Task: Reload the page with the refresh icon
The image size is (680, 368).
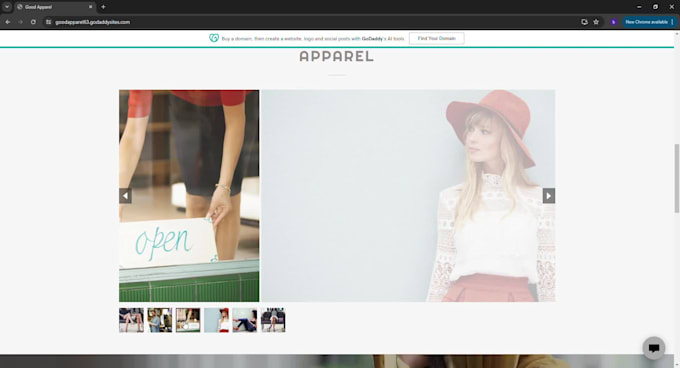Action: tap(33, 22)
